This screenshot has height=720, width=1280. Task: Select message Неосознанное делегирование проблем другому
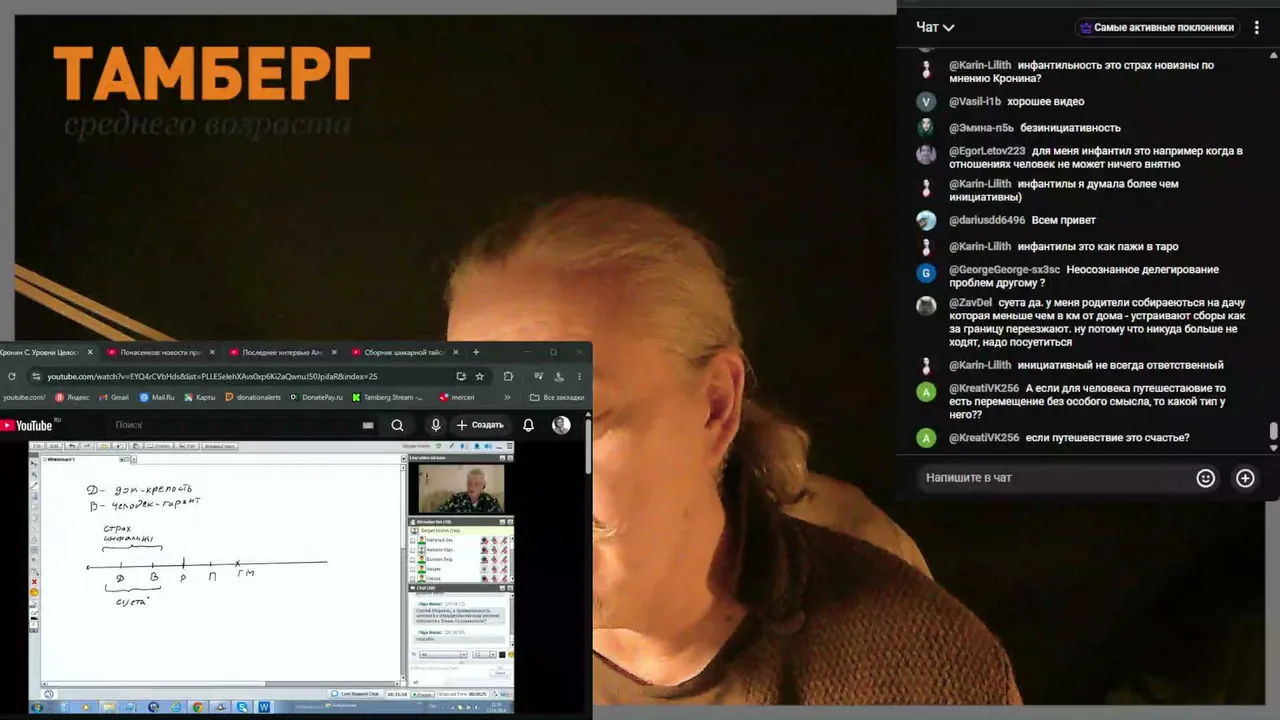pos(1084,276)
